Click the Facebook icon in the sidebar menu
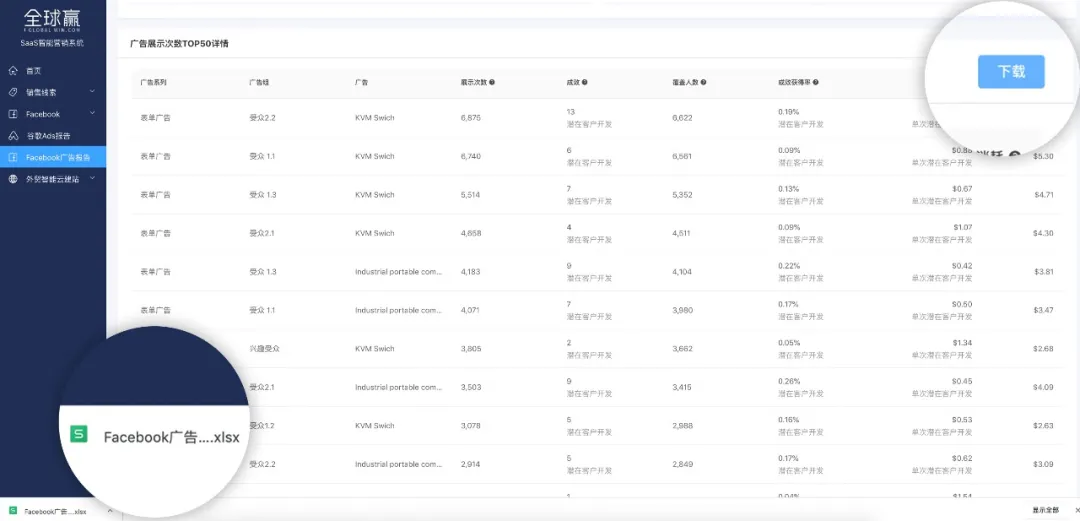The width and height of the screenshot is (1080, 521). click(13, 114)
